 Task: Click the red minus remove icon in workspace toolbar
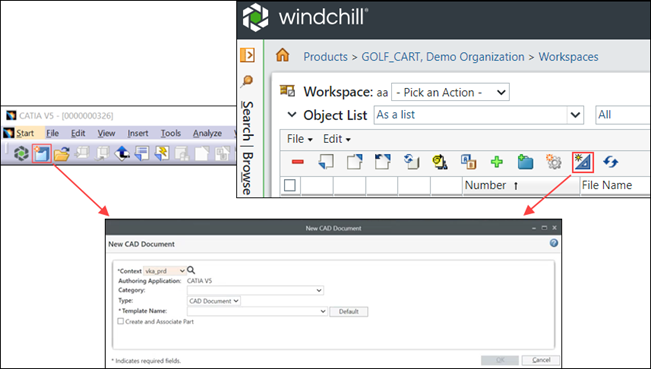point(298,162)
